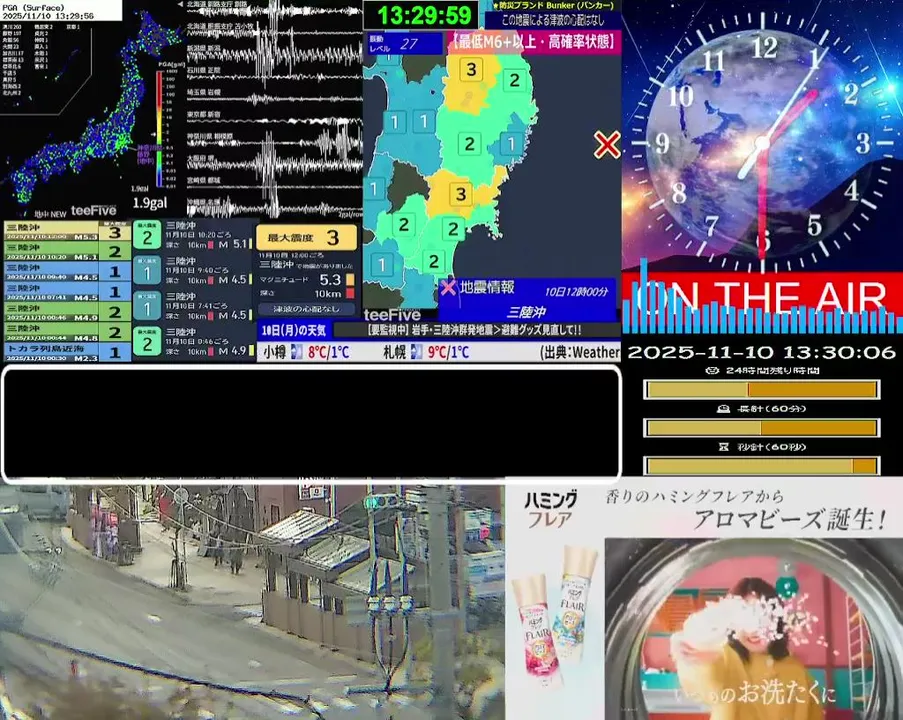Click 防災ブランド Bunker (バンカー) text
This screenshot has width=903, height=720.
click(553, 5)
